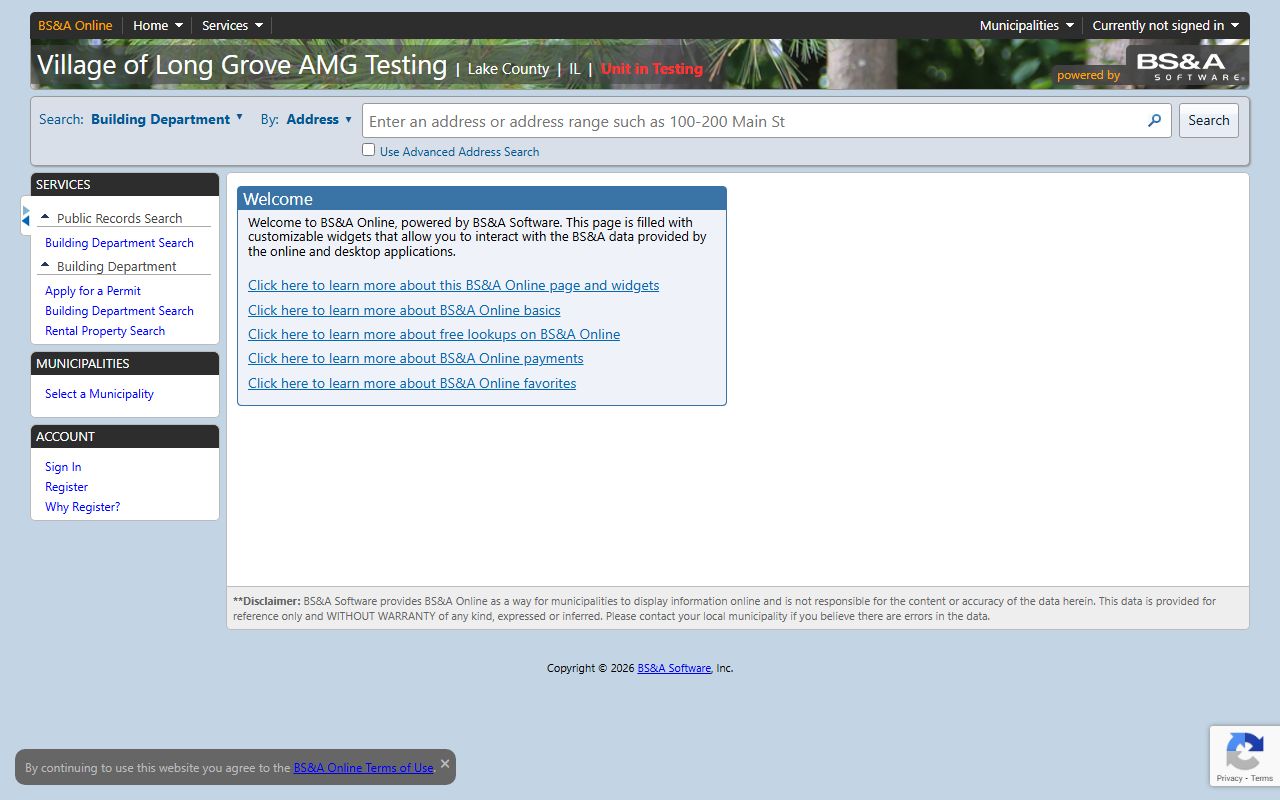The image size is (1280, 800).
Task: Expand the Municipalities top menu
Action: [x=1026, y=26]
